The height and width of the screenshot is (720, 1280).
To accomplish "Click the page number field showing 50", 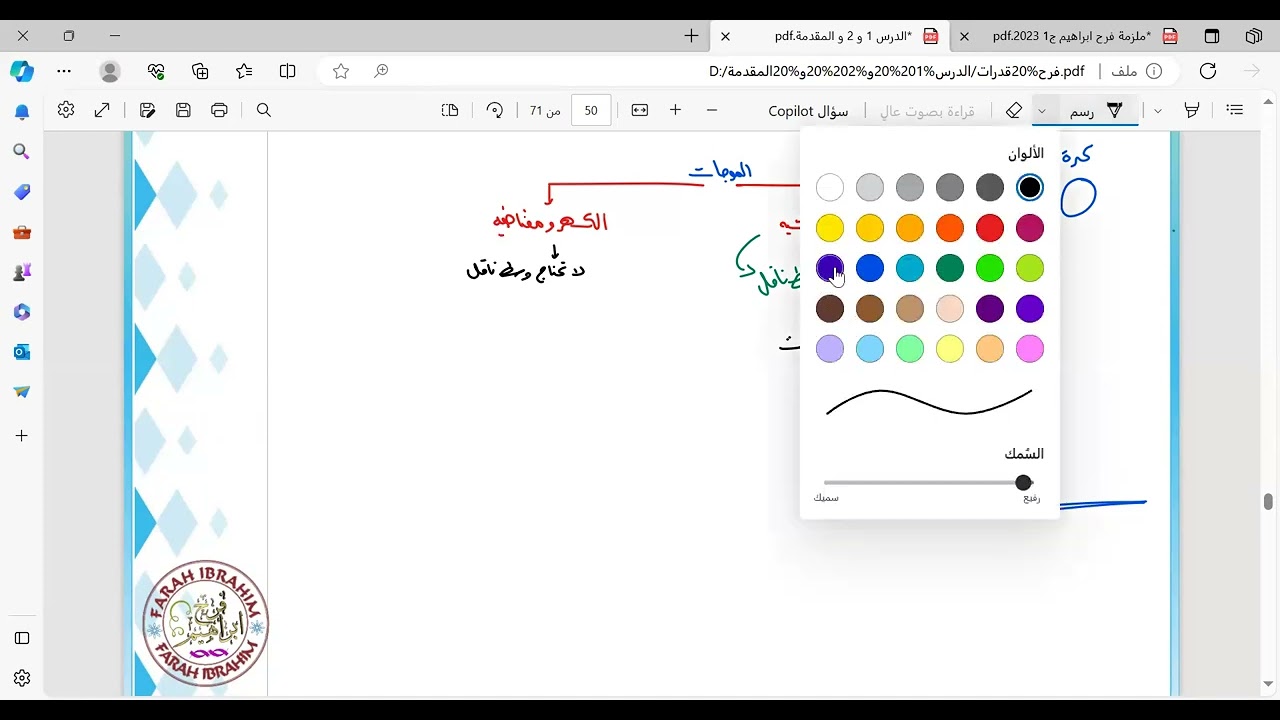I will (591, 110).
